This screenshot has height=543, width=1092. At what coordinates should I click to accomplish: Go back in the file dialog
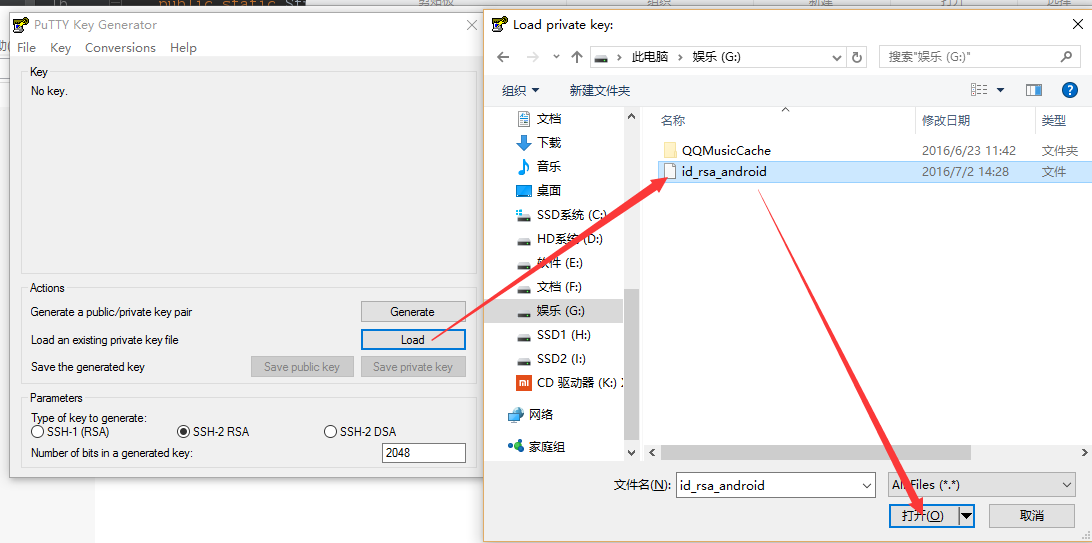pos(503,57)
